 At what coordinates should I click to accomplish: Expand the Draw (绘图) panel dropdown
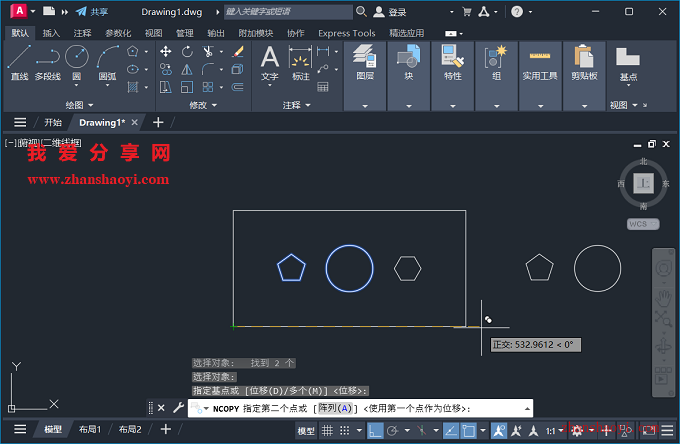coord(79,105)
